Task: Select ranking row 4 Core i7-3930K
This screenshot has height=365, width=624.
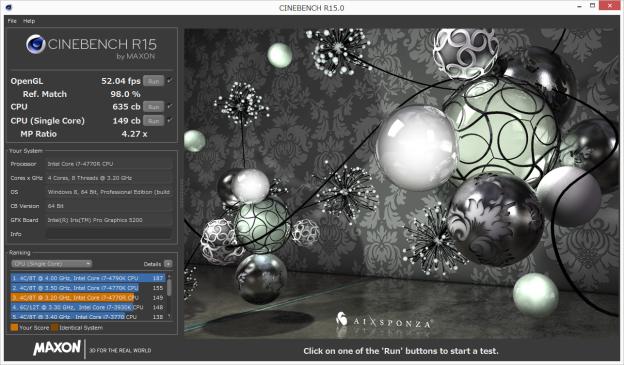Action: pyautogui.click(x=88, y=307)
